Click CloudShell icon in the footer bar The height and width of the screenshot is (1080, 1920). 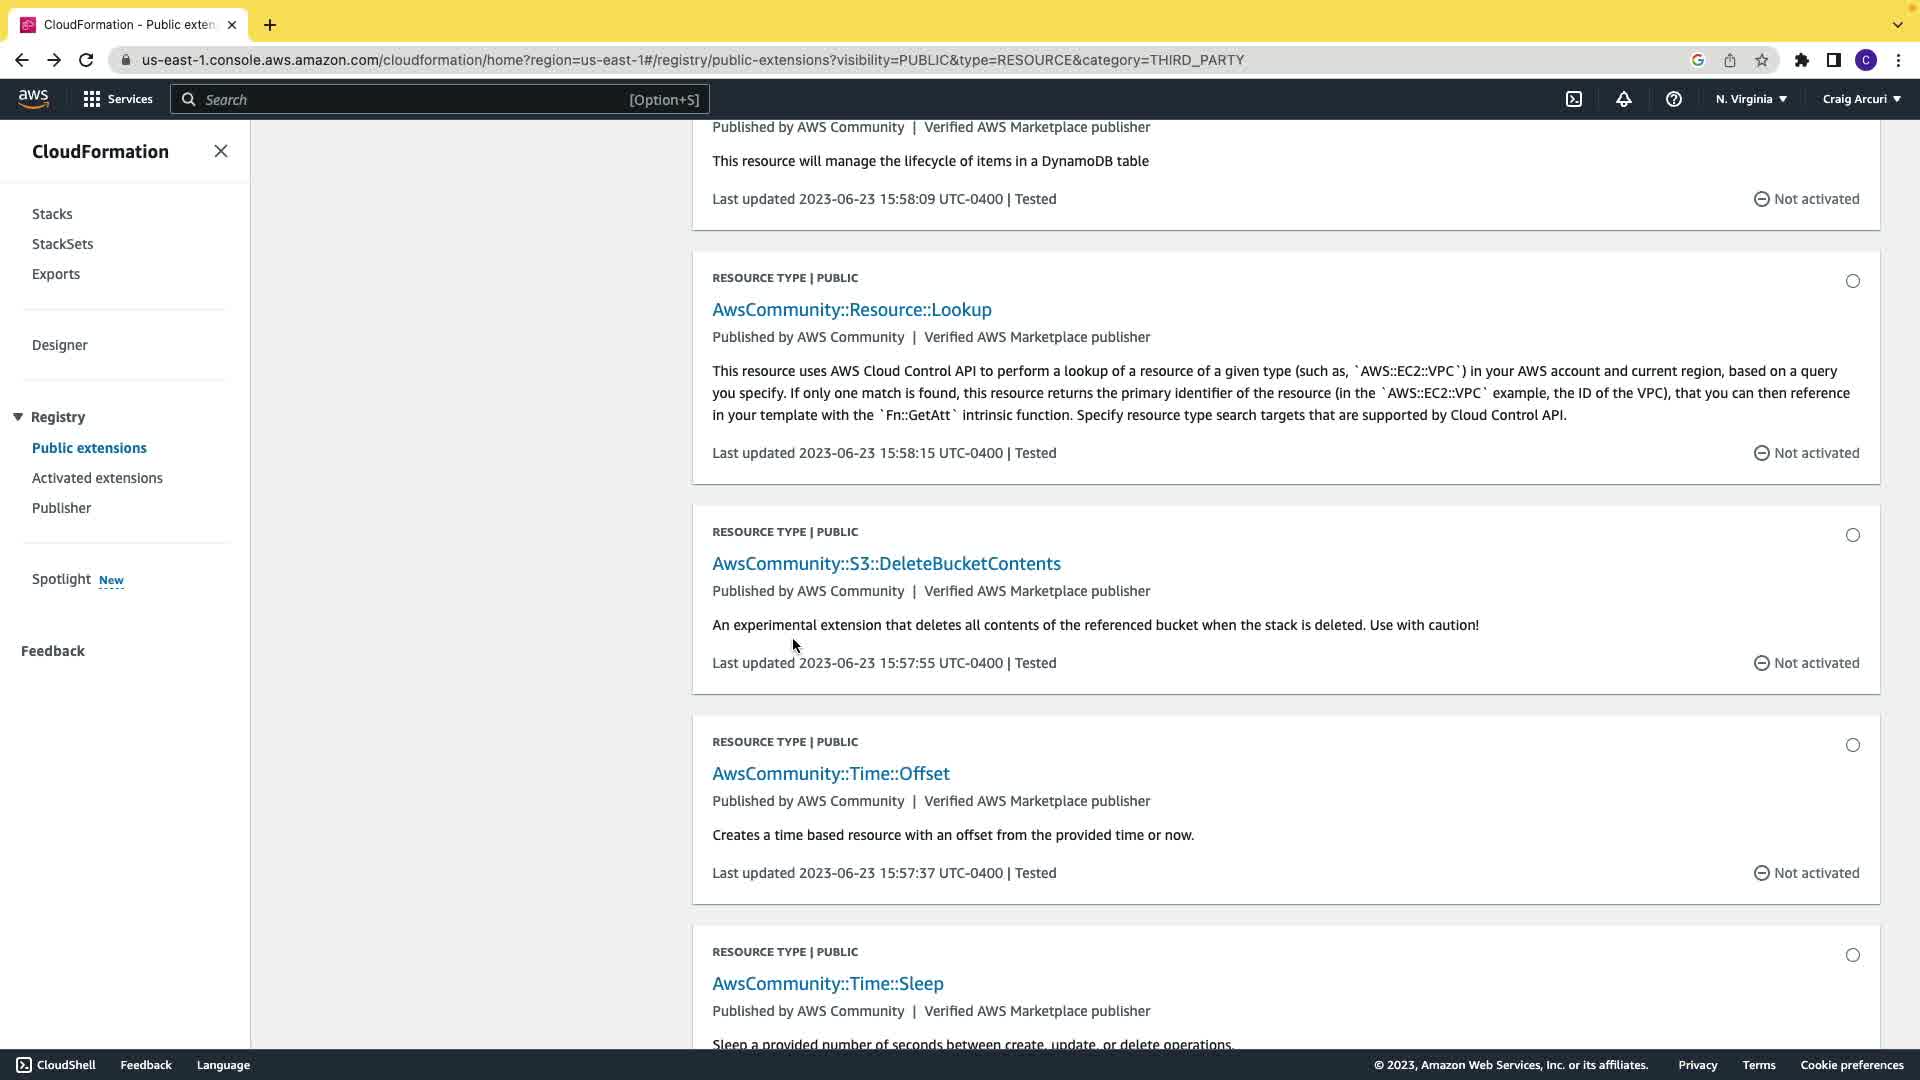[24, 1065]
